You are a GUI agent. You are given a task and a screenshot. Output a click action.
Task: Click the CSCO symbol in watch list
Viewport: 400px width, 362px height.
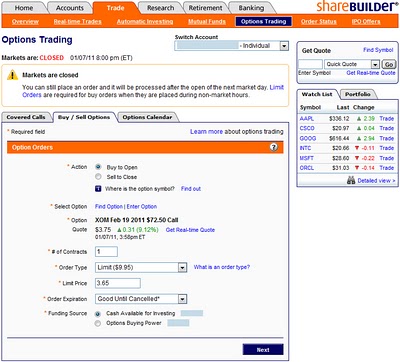click(307, 128)
